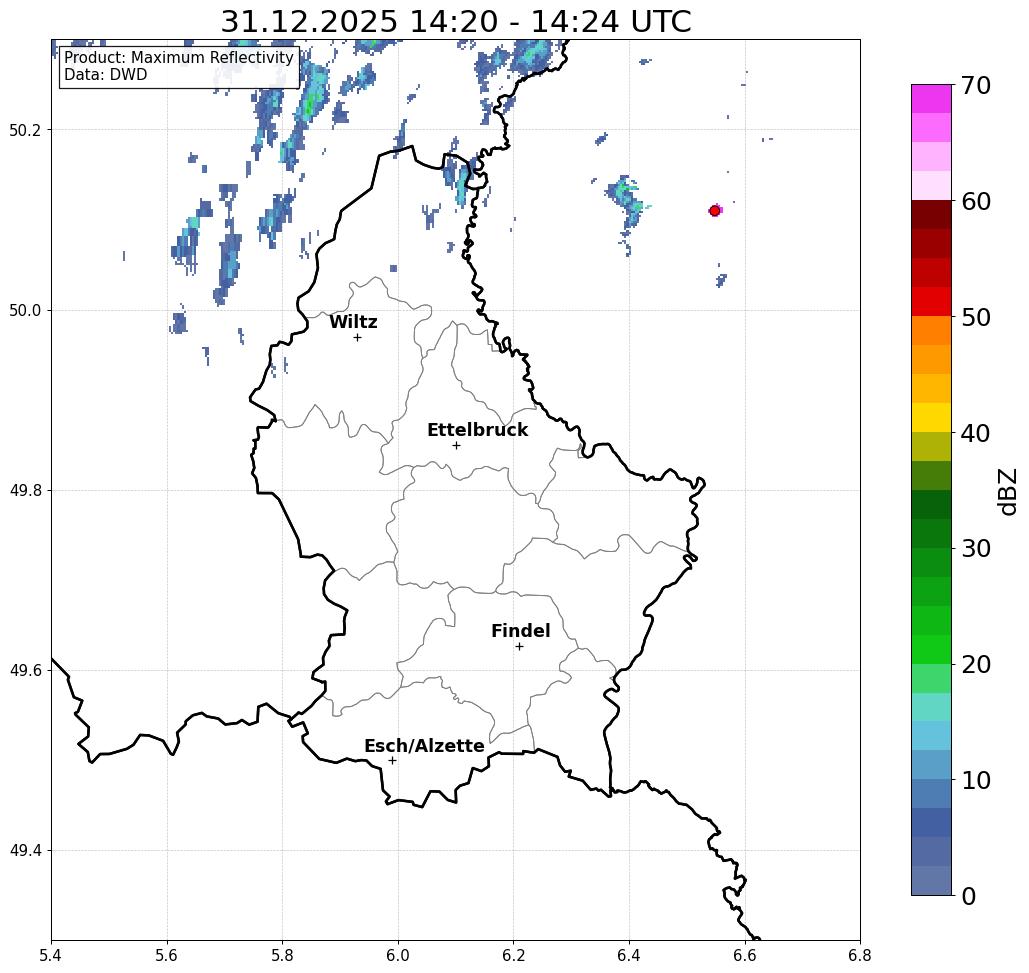Click latitude tick label '49.4'
This screenshot has height=973, width=1029.
[x=25, y=851]
